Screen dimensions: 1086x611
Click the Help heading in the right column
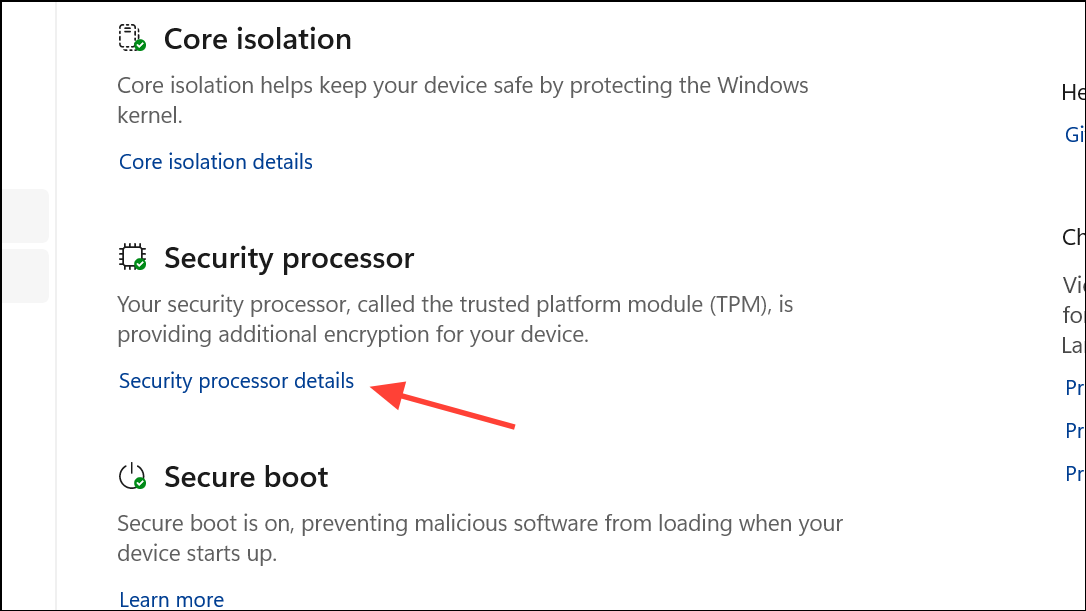click(x=1073, y=91)
